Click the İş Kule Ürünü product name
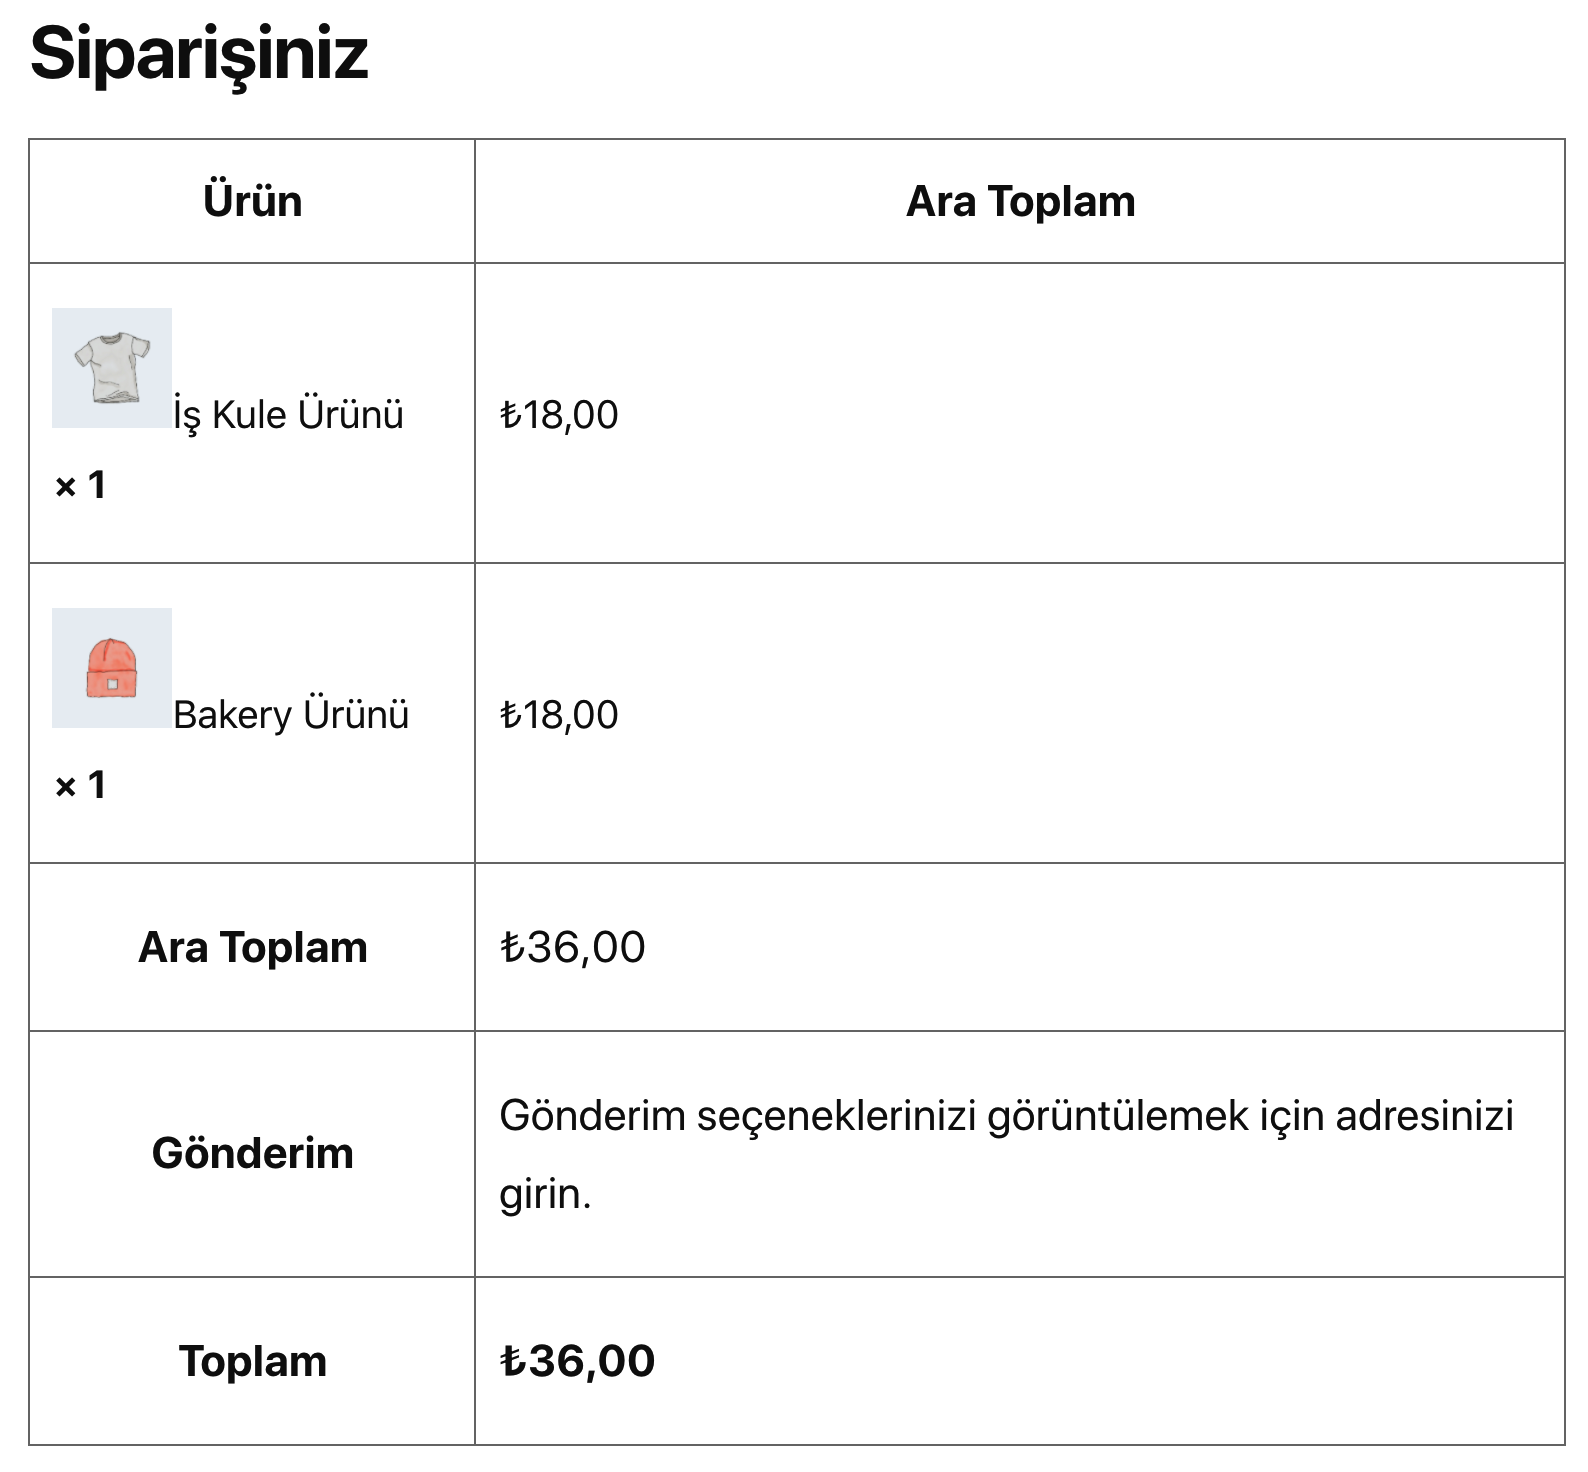This screenshot has height=1472, width=1588. pos(288,414)
